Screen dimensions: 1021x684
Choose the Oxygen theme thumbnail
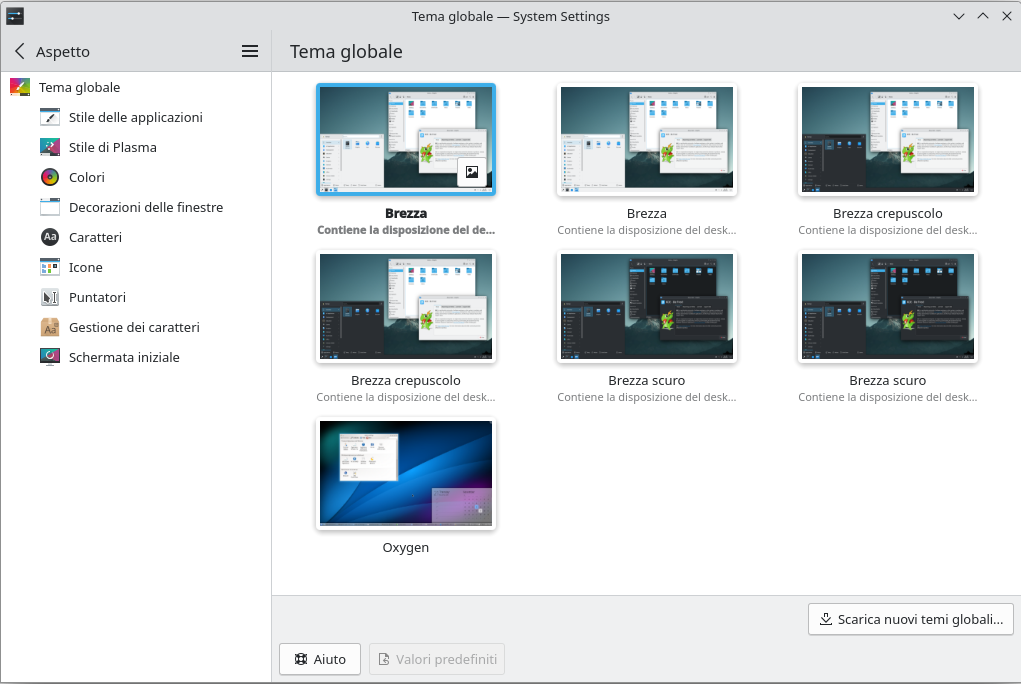pyautogui.click(x=406, y=473)
